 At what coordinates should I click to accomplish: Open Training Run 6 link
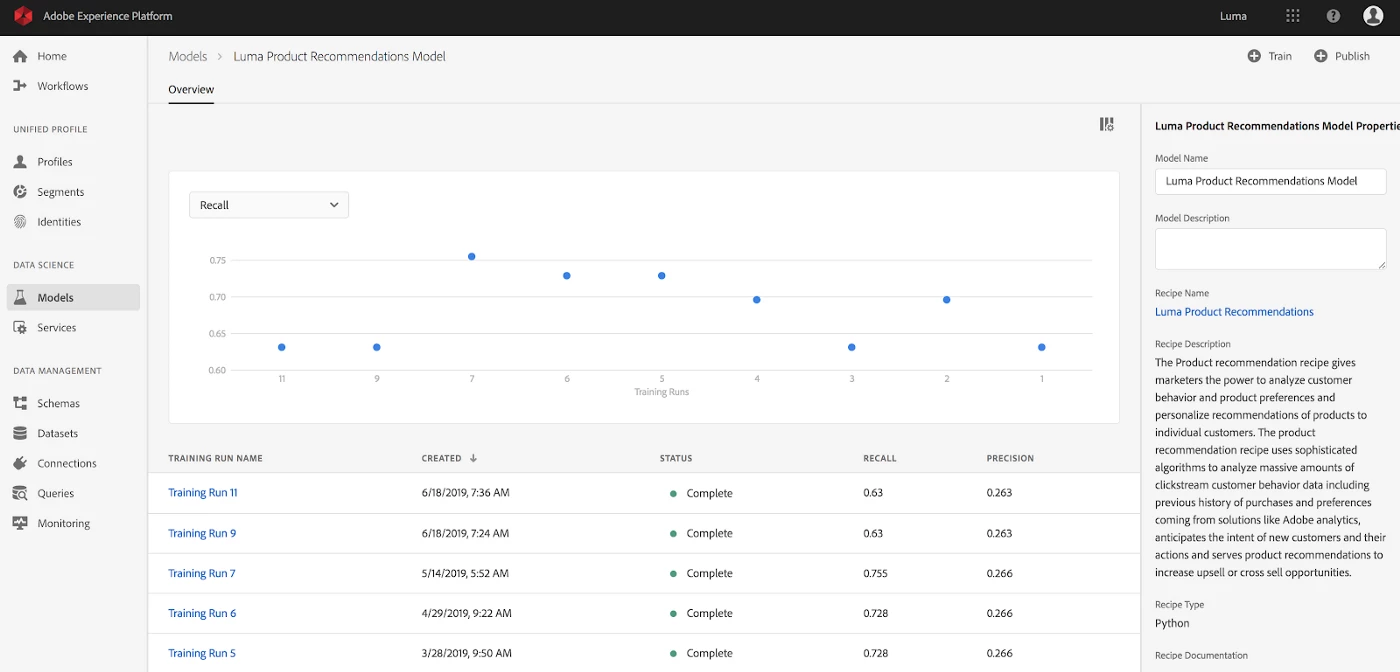pyautogui.click(x=202, y=613)
